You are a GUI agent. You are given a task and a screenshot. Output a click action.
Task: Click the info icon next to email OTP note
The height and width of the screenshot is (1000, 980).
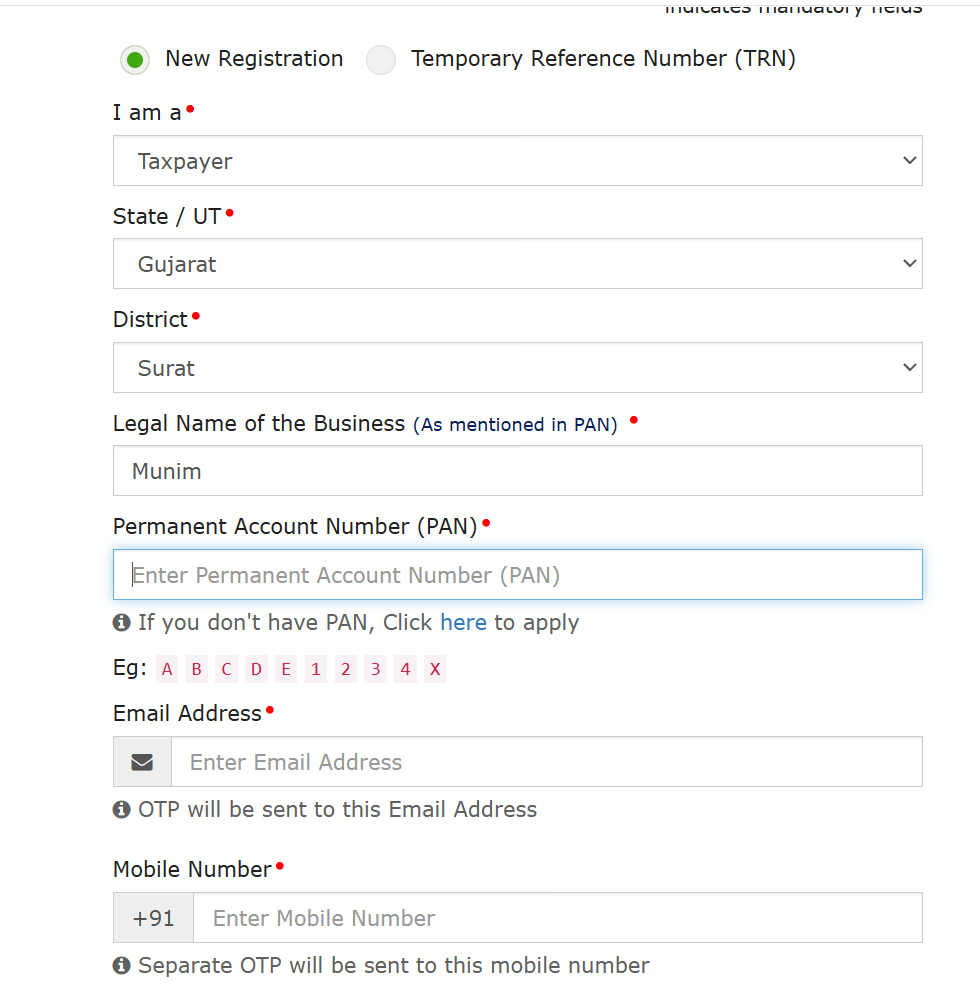tap(122, 809)
